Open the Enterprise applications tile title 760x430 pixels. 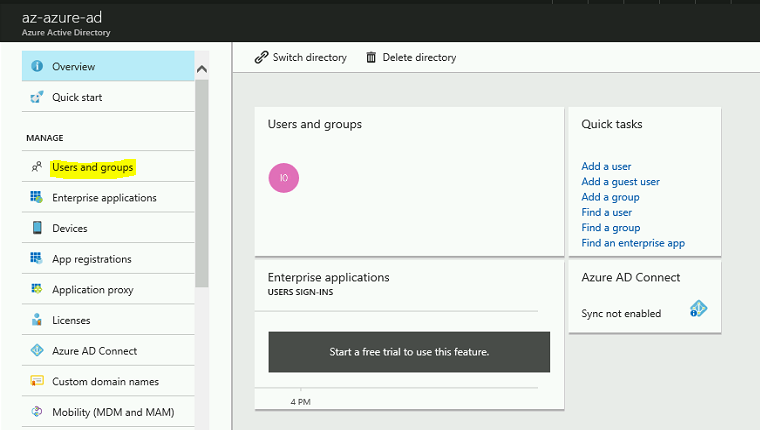click(x=329, y=277)
